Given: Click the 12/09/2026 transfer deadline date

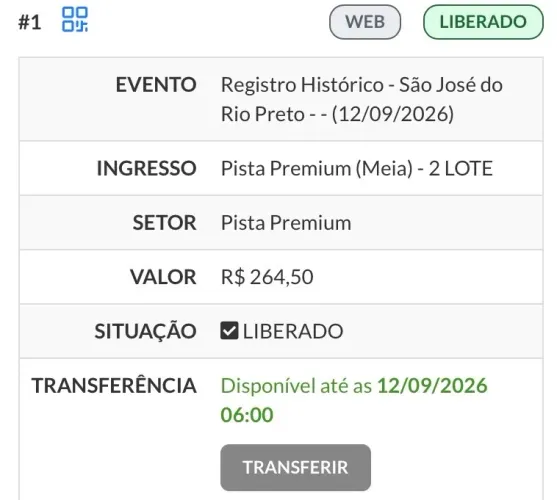Looking at the screenshot, I should [x=432, y=386].
